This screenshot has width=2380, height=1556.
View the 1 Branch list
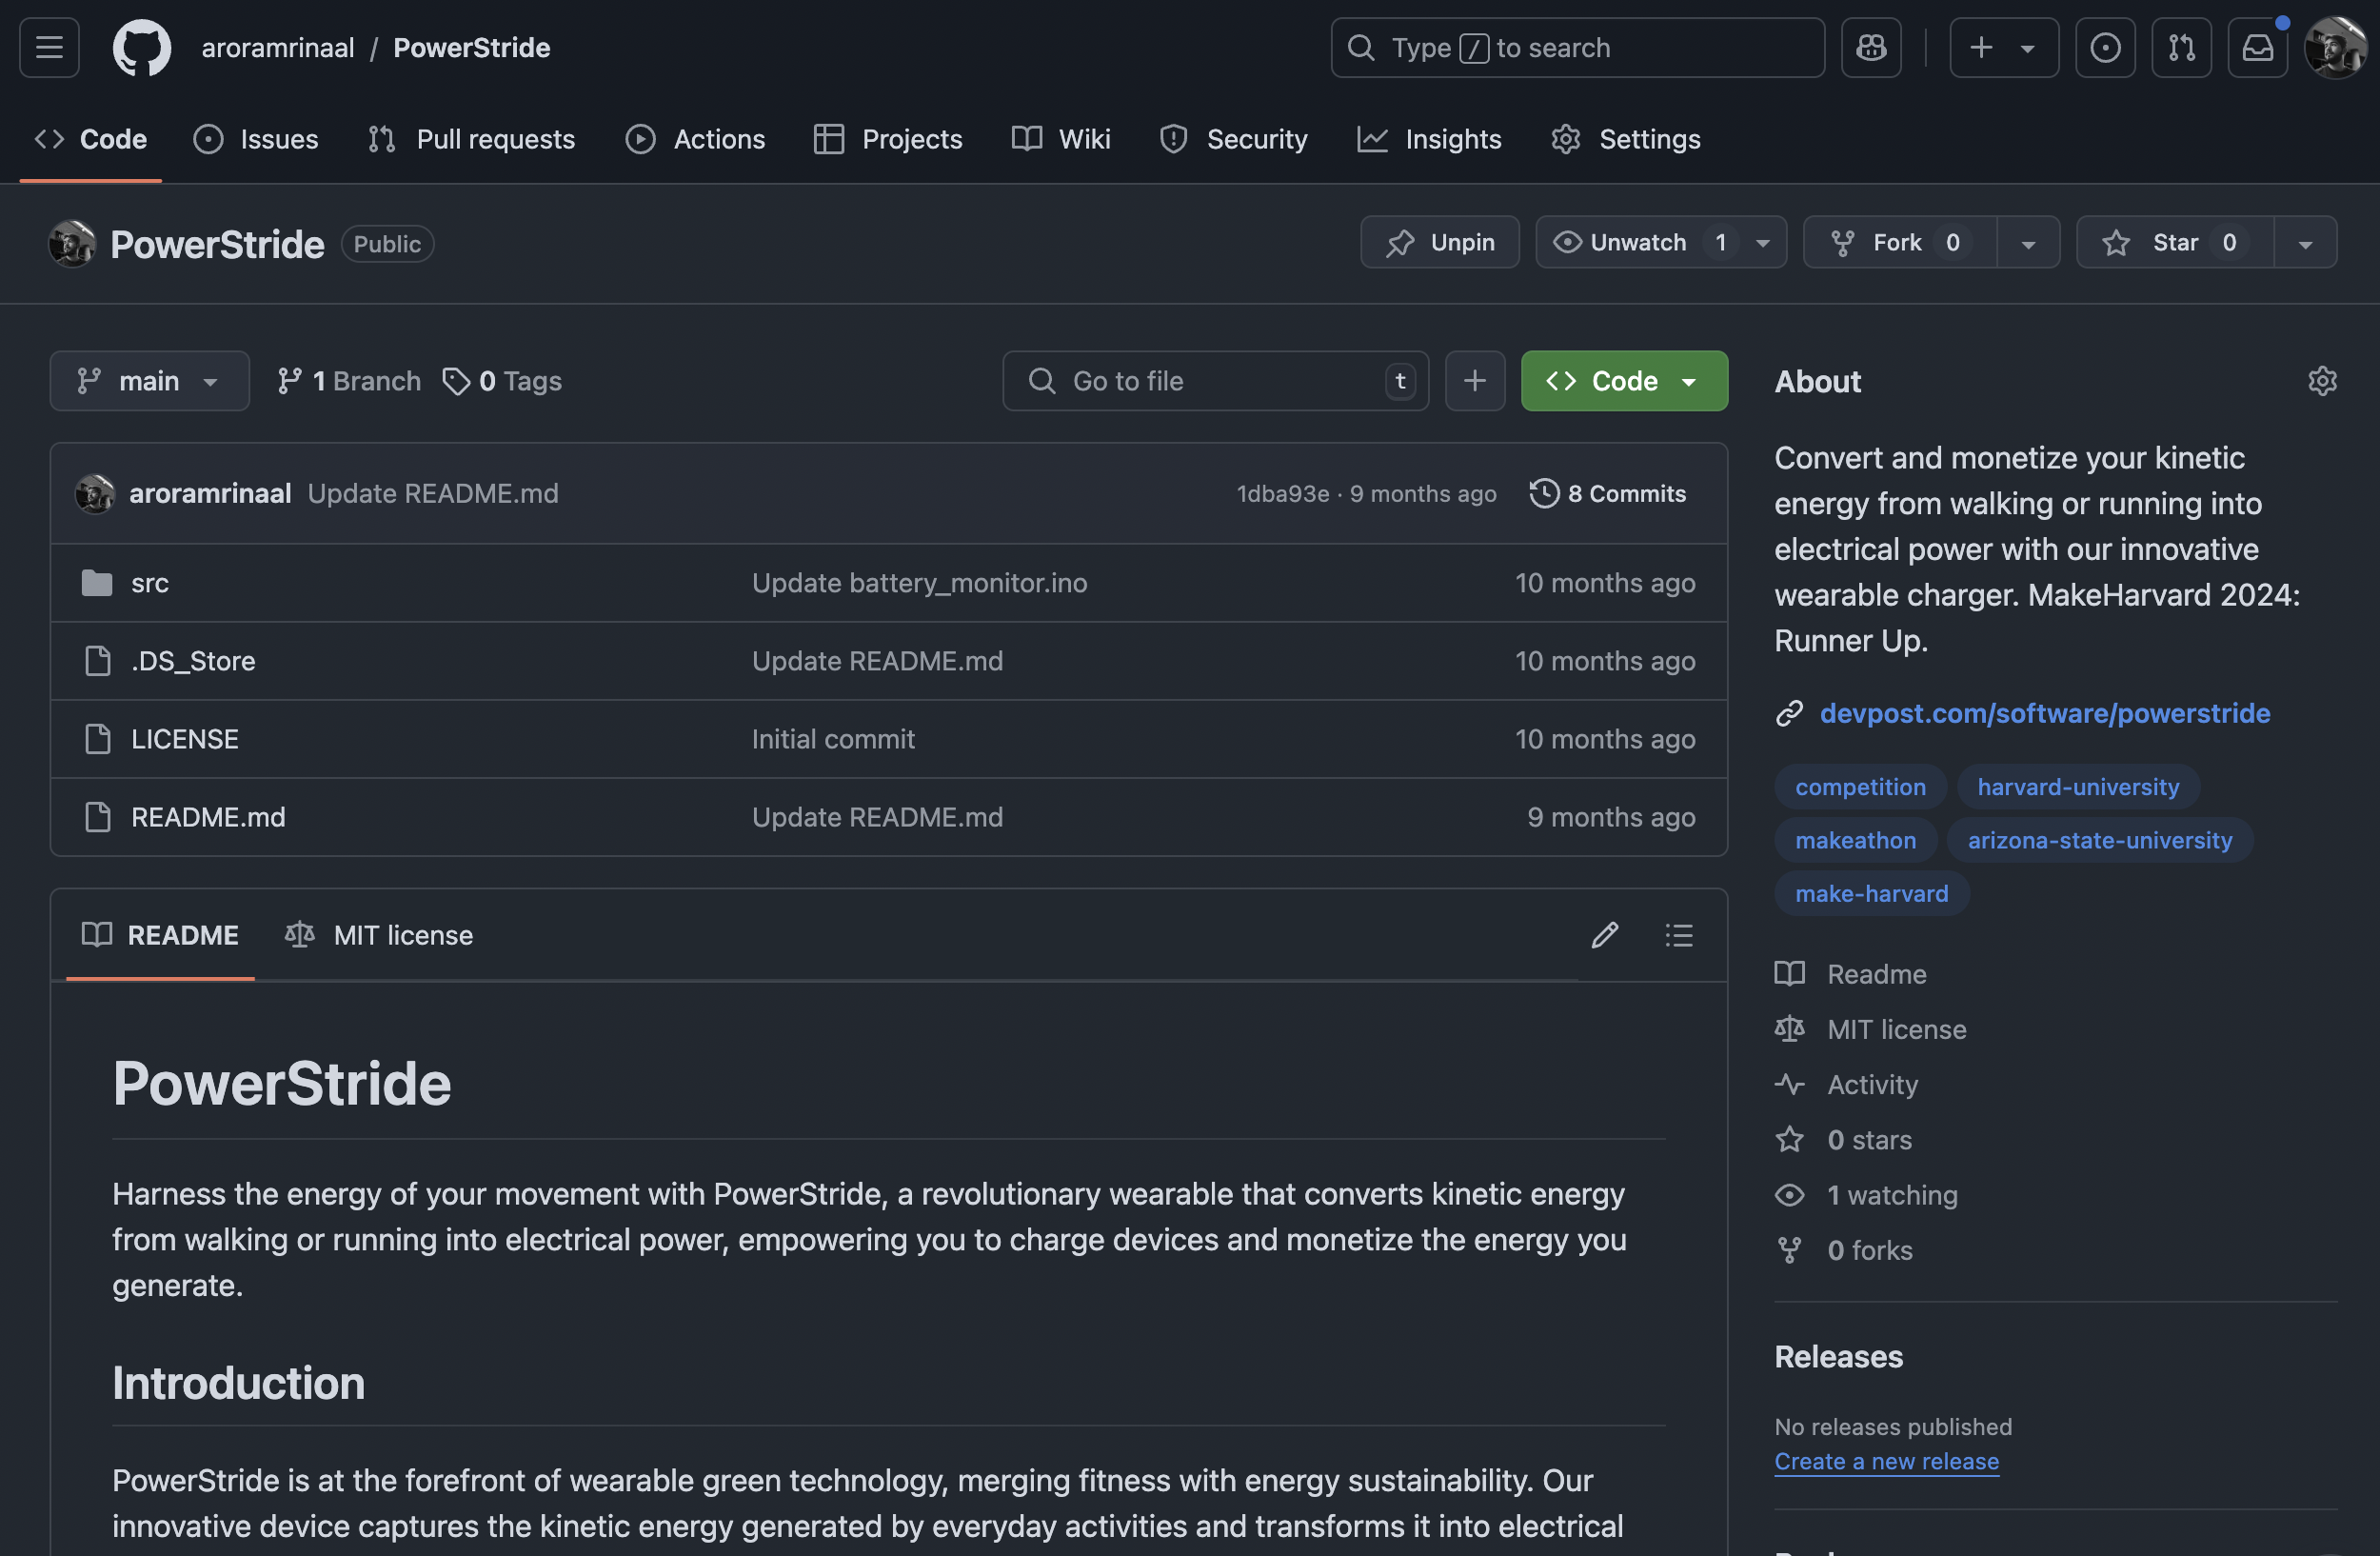tap(349, 381)
